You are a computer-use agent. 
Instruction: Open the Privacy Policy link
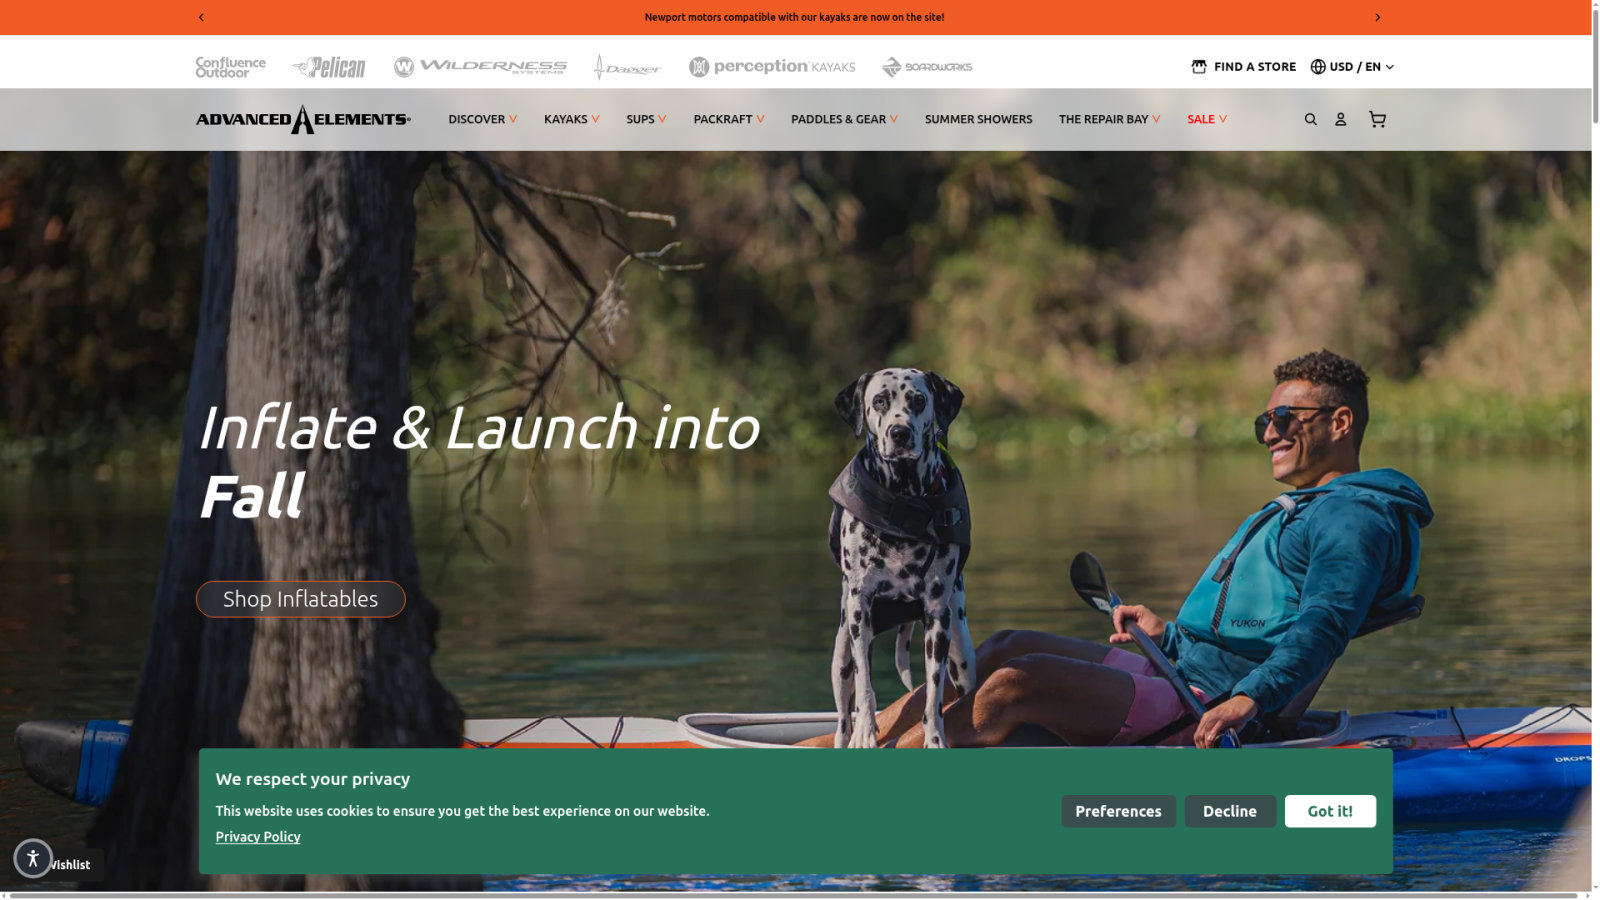coord(258,837)
